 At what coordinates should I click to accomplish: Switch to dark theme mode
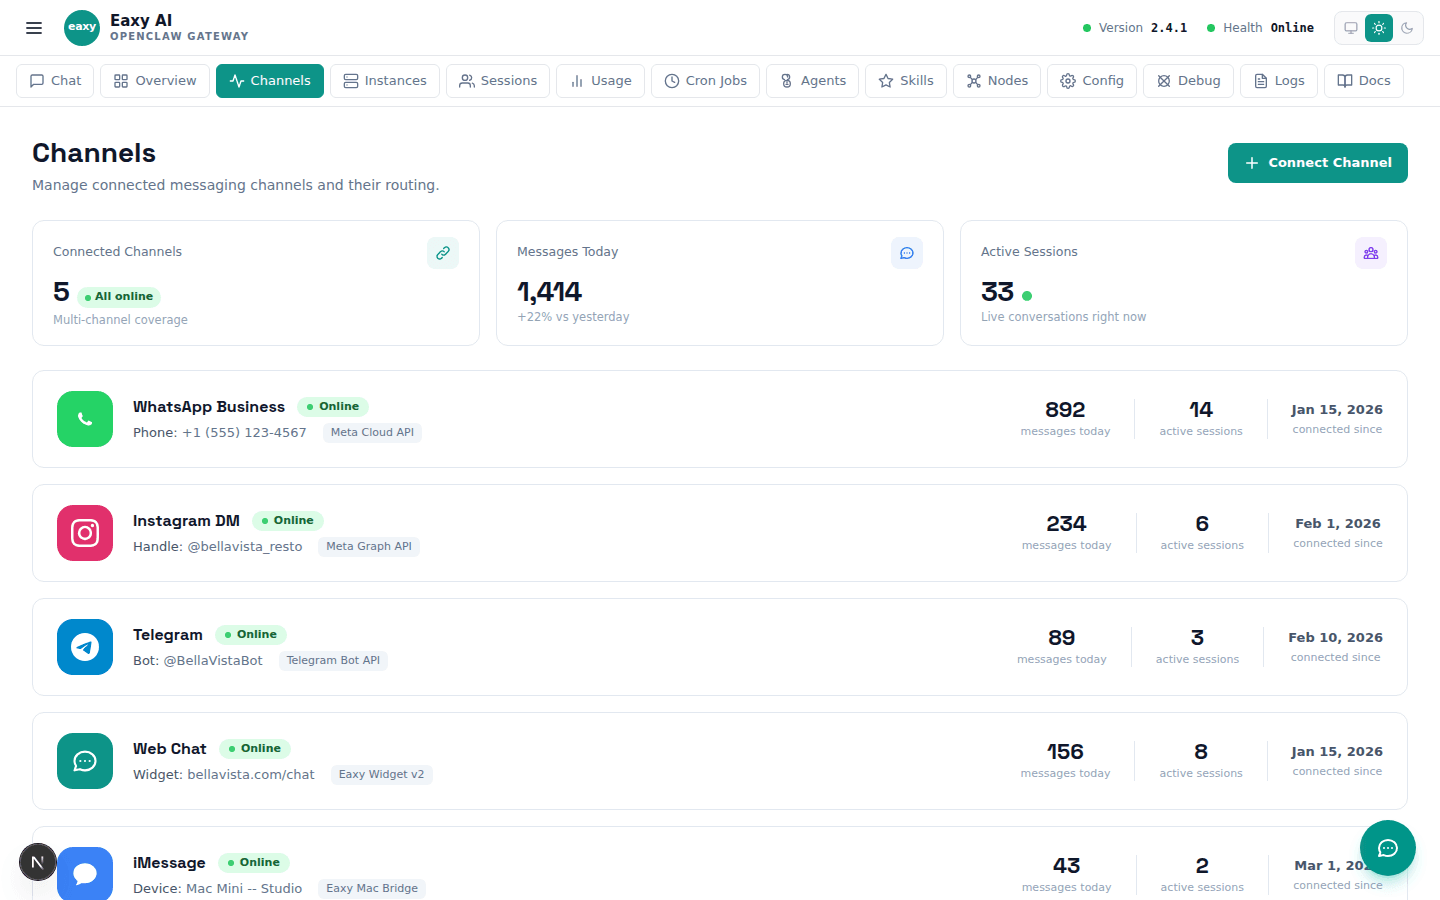coord(1407,28)
